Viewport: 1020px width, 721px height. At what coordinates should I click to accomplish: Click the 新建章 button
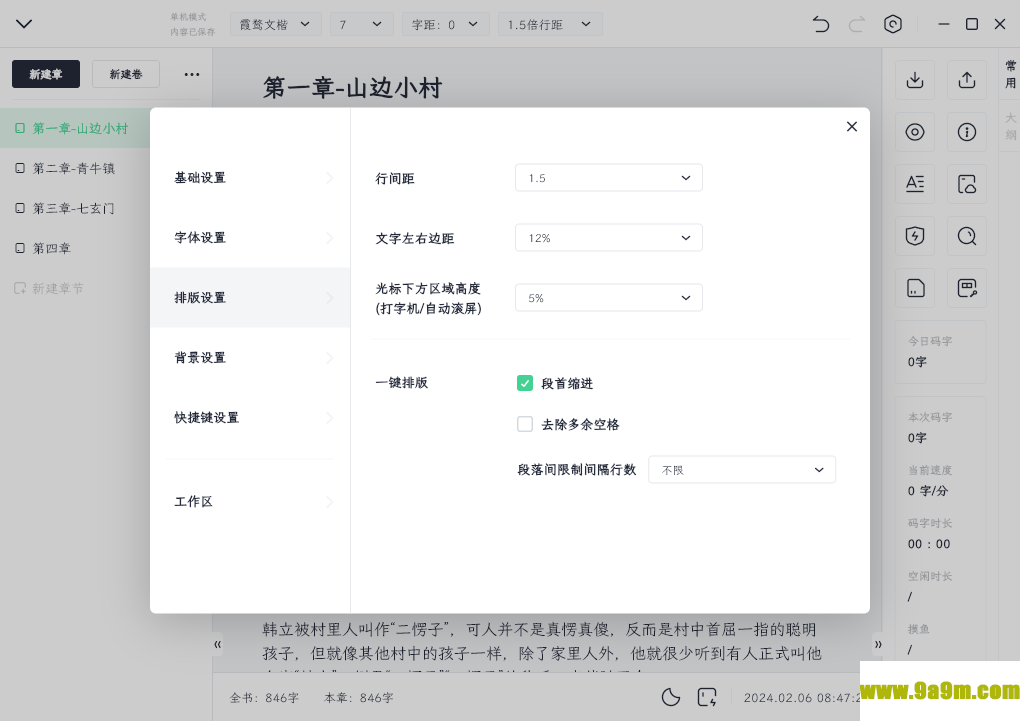pos(46,74)
